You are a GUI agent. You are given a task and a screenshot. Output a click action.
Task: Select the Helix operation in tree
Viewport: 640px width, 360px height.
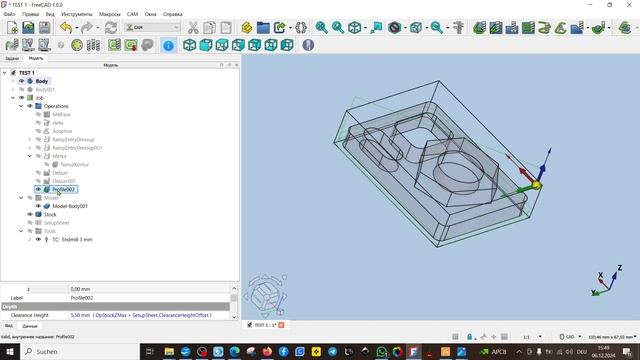(x=58, y=123)
